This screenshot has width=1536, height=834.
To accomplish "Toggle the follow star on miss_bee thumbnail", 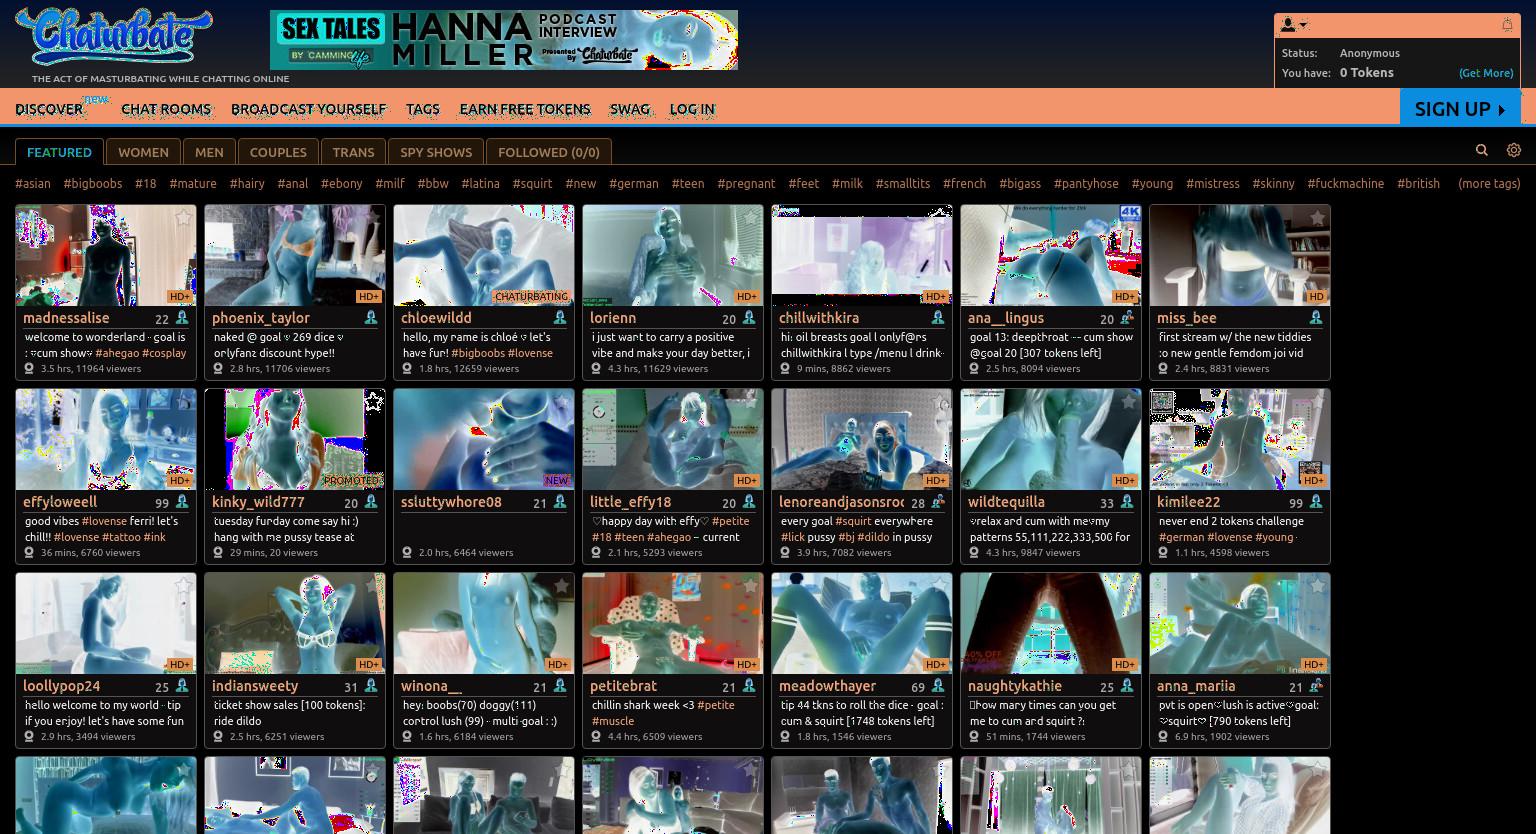I will point(1317,217).
